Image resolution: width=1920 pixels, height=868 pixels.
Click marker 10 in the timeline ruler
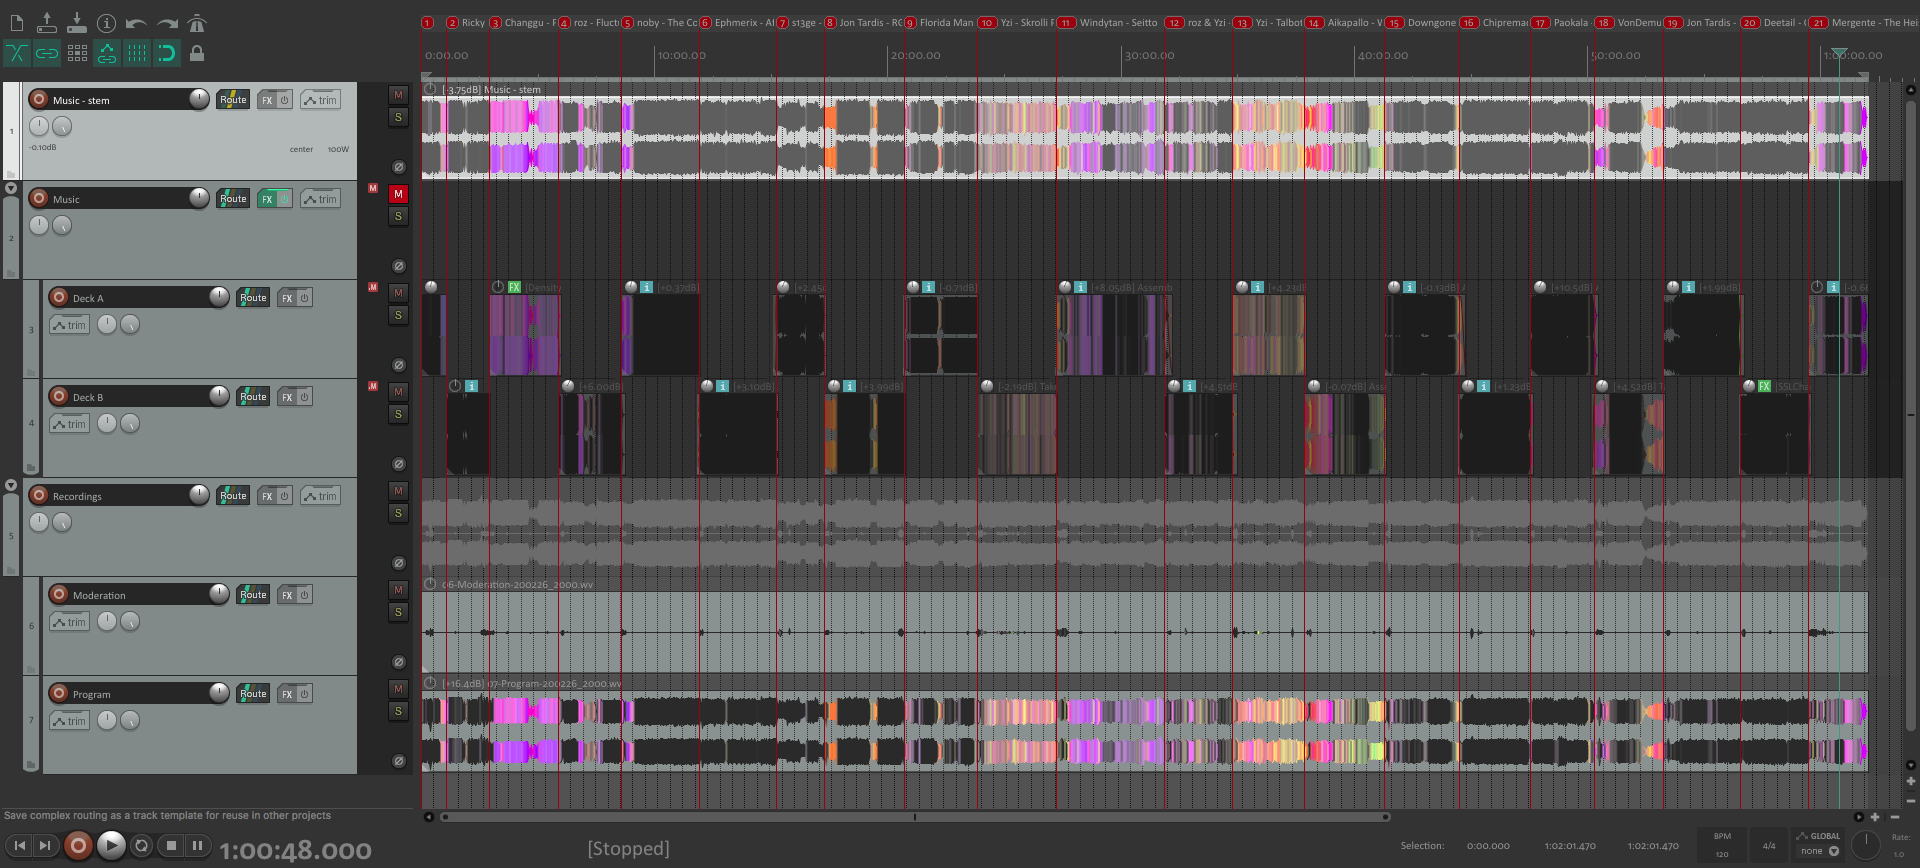pos(987,23)
